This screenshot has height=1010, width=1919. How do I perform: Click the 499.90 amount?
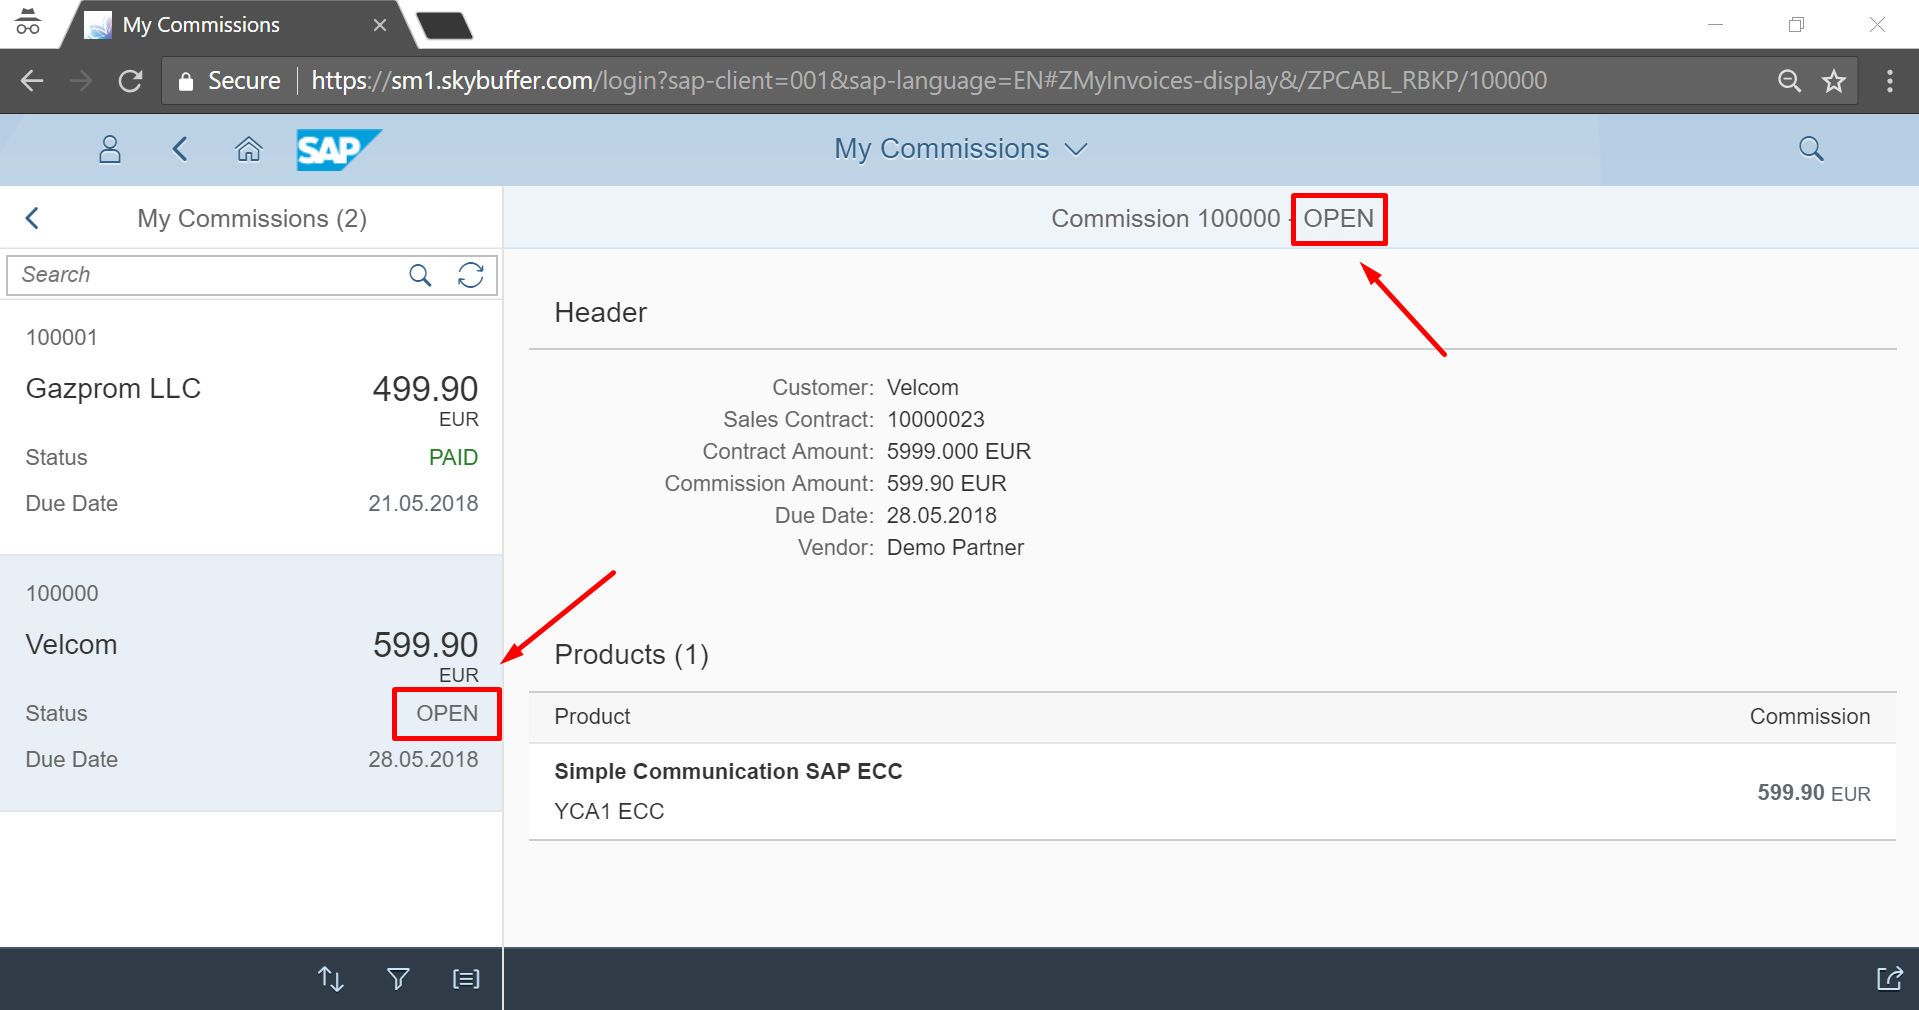coord(425,389)
